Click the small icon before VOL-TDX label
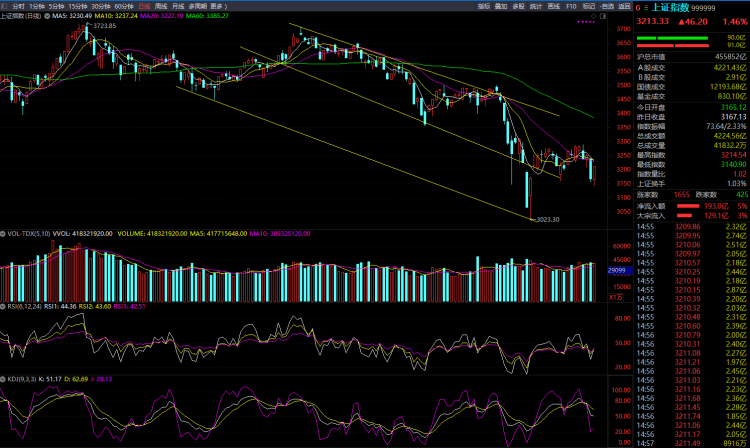This screenshot has height=448, width=750. [4, 233]
